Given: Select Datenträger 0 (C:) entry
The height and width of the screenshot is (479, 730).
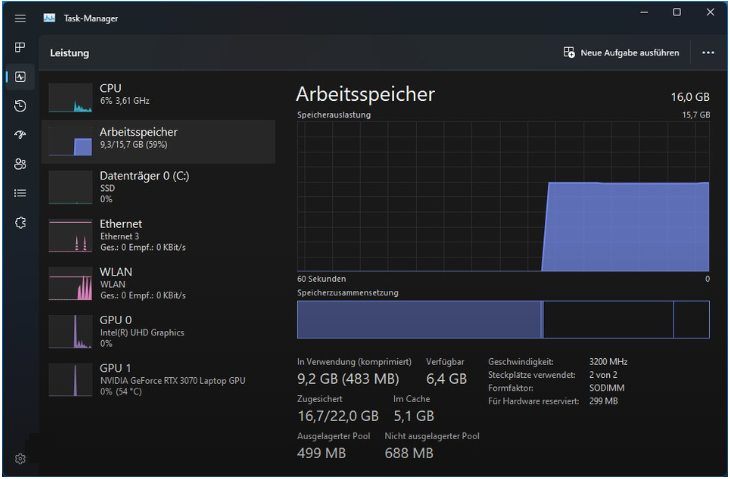Looking at the screenshot, I should click(x=158, y=187).
